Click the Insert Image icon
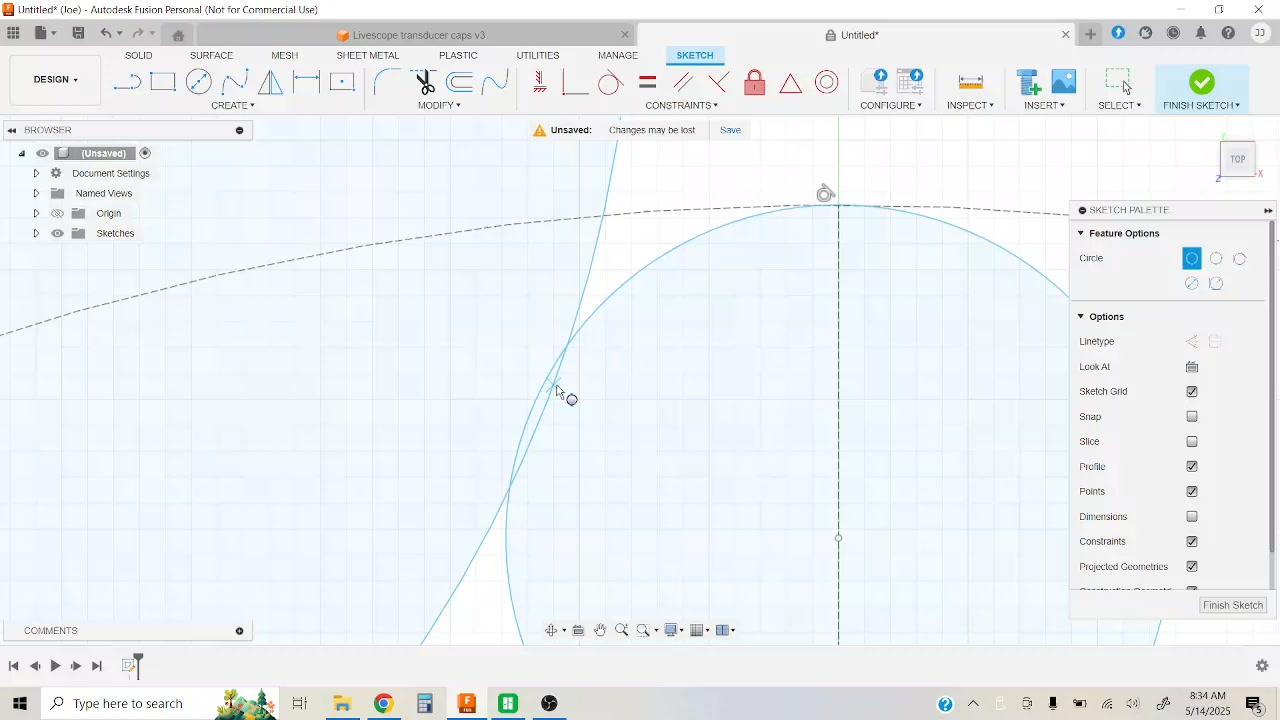This screenshot has height=720, width=1280. pos(1064,82)
